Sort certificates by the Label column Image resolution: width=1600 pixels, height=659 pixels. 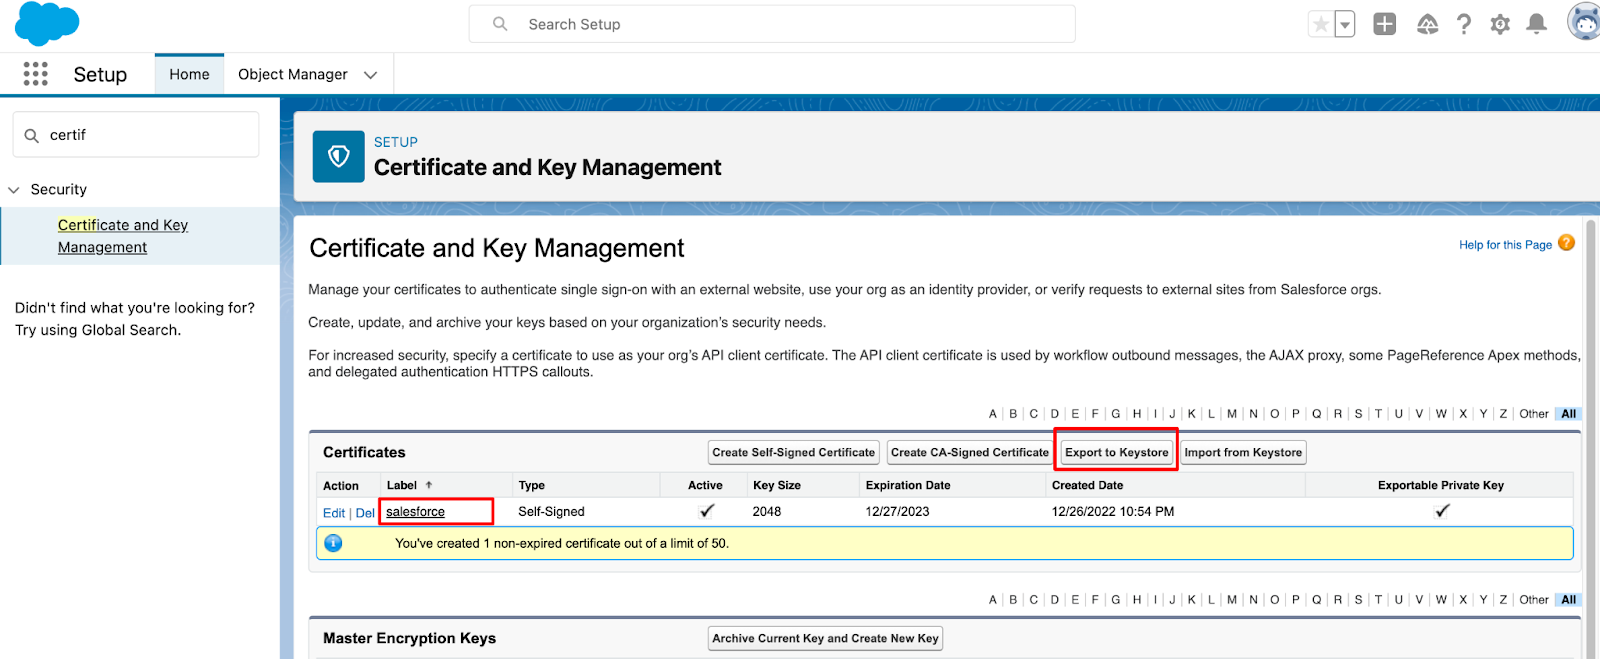click(402, 485)
